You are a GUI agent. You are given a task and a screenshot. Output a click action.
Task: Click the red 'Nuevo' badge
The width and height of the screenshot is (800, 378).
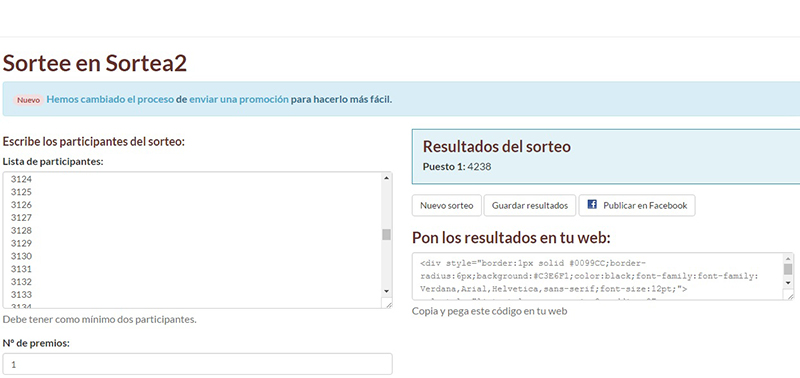(x=29, y=100)
